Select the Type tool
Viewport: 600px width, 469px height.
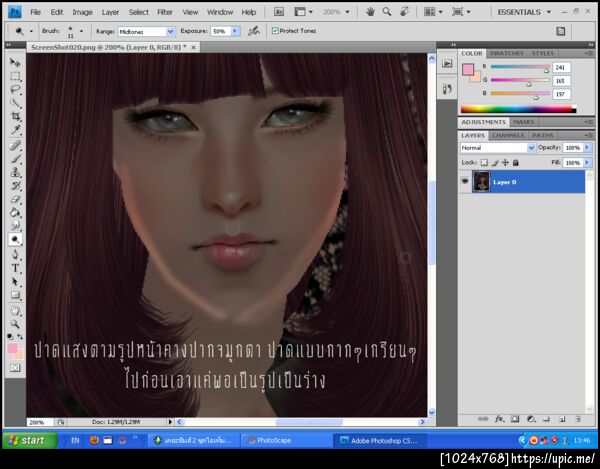pos(15,268)
